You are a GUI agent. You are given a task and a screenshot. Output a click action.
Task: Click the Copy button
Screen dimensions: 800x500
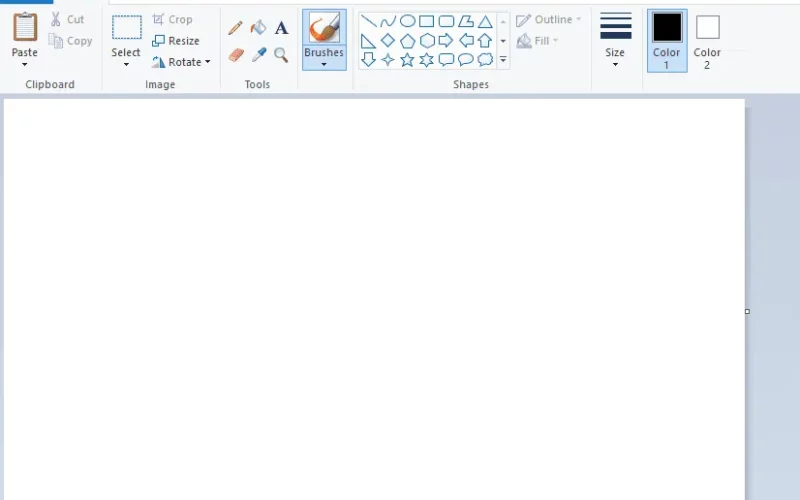click(x=70, y=41)
